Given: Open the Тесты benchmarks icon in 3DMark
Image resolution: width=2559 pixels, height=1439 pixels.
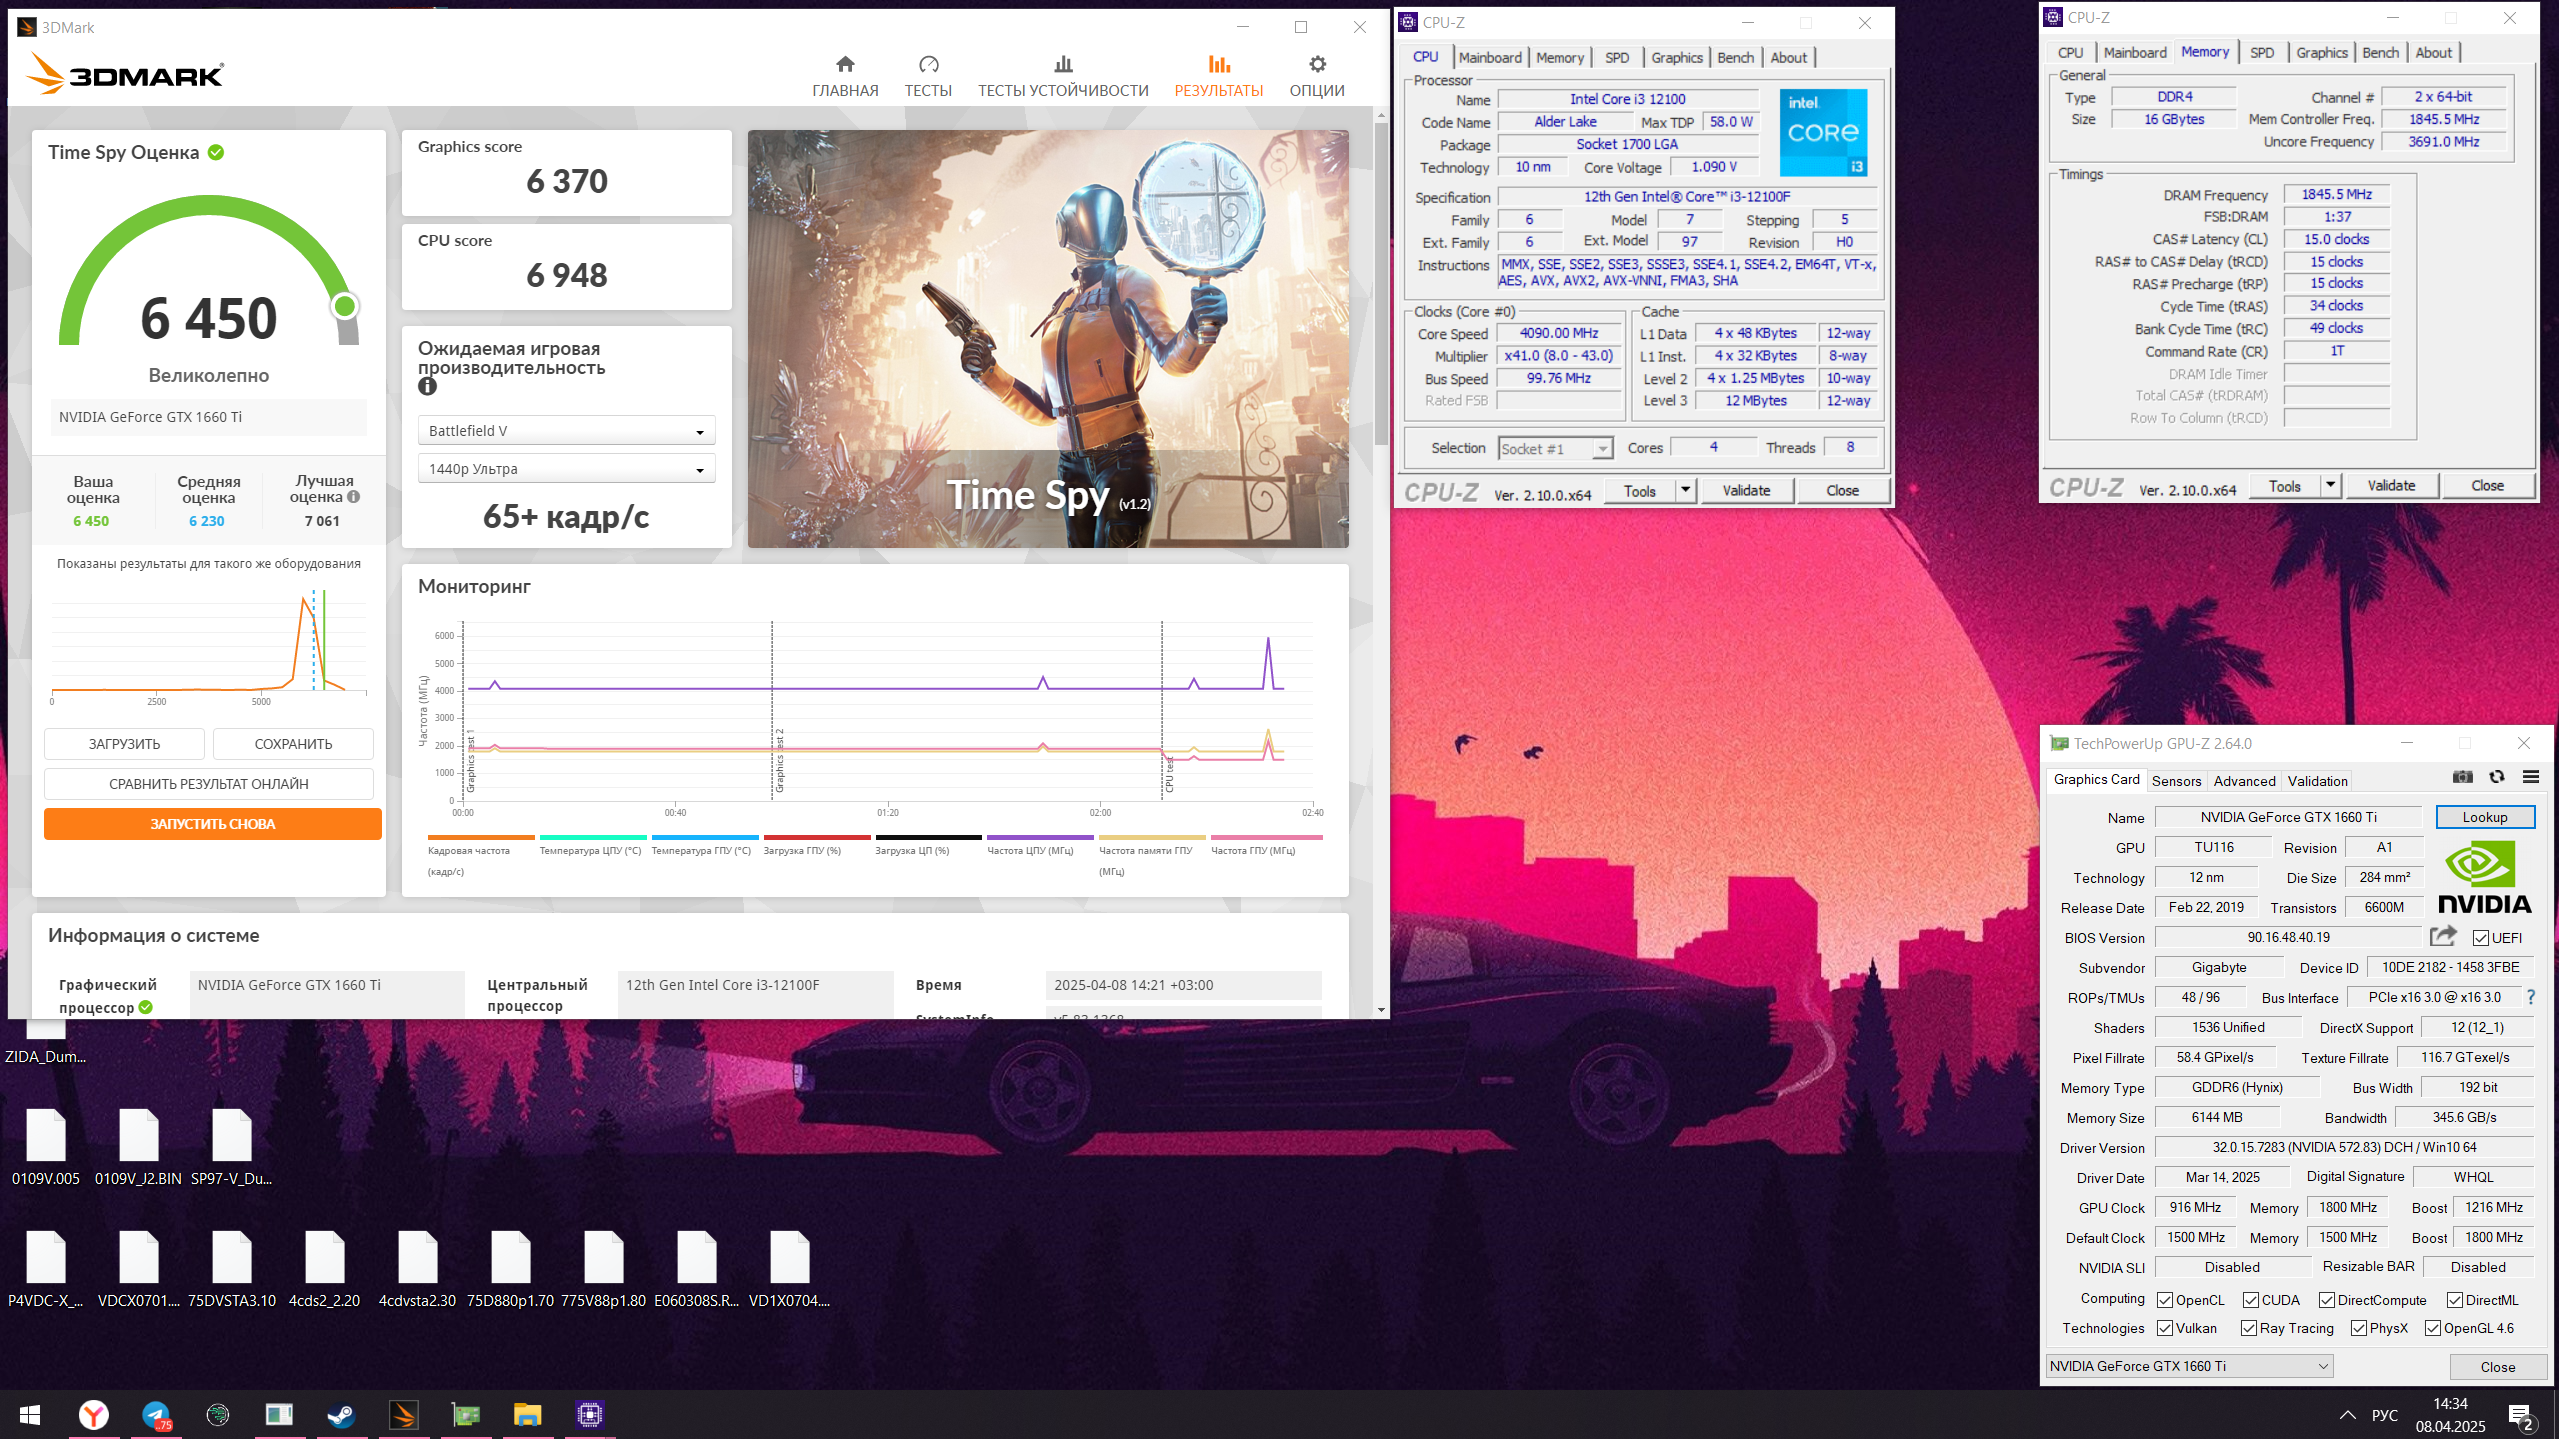Looking at the screenshot, I should (x=928, y=64).
